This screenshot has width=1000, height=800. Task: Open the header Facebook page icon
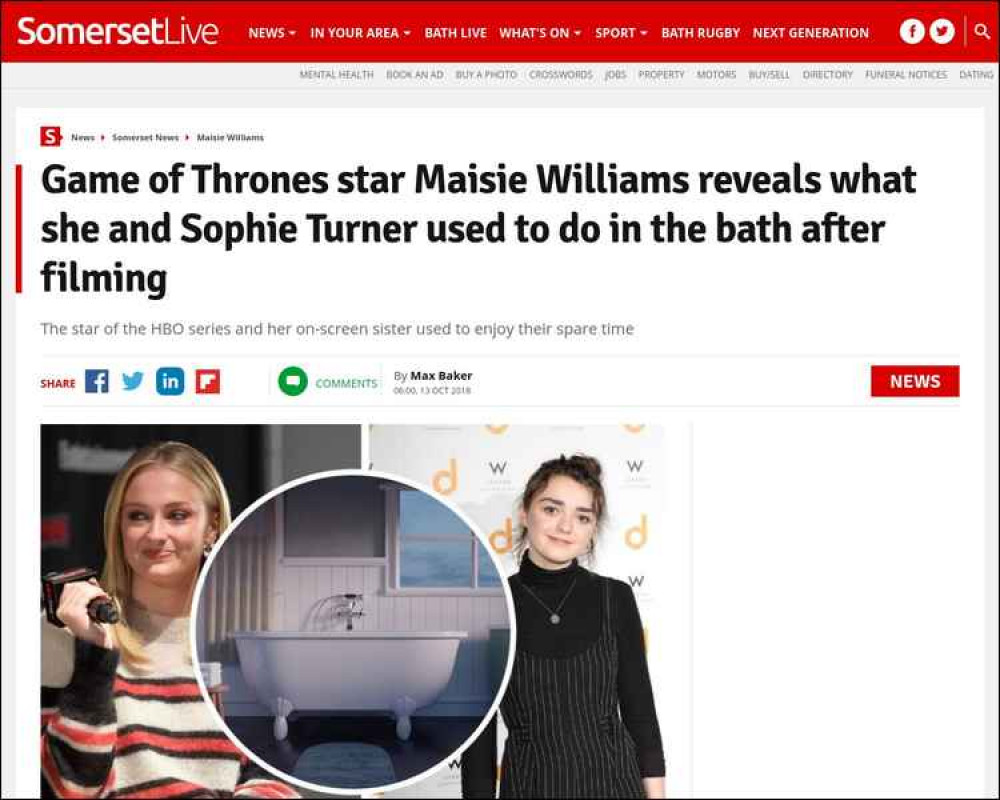pos(912,32)
